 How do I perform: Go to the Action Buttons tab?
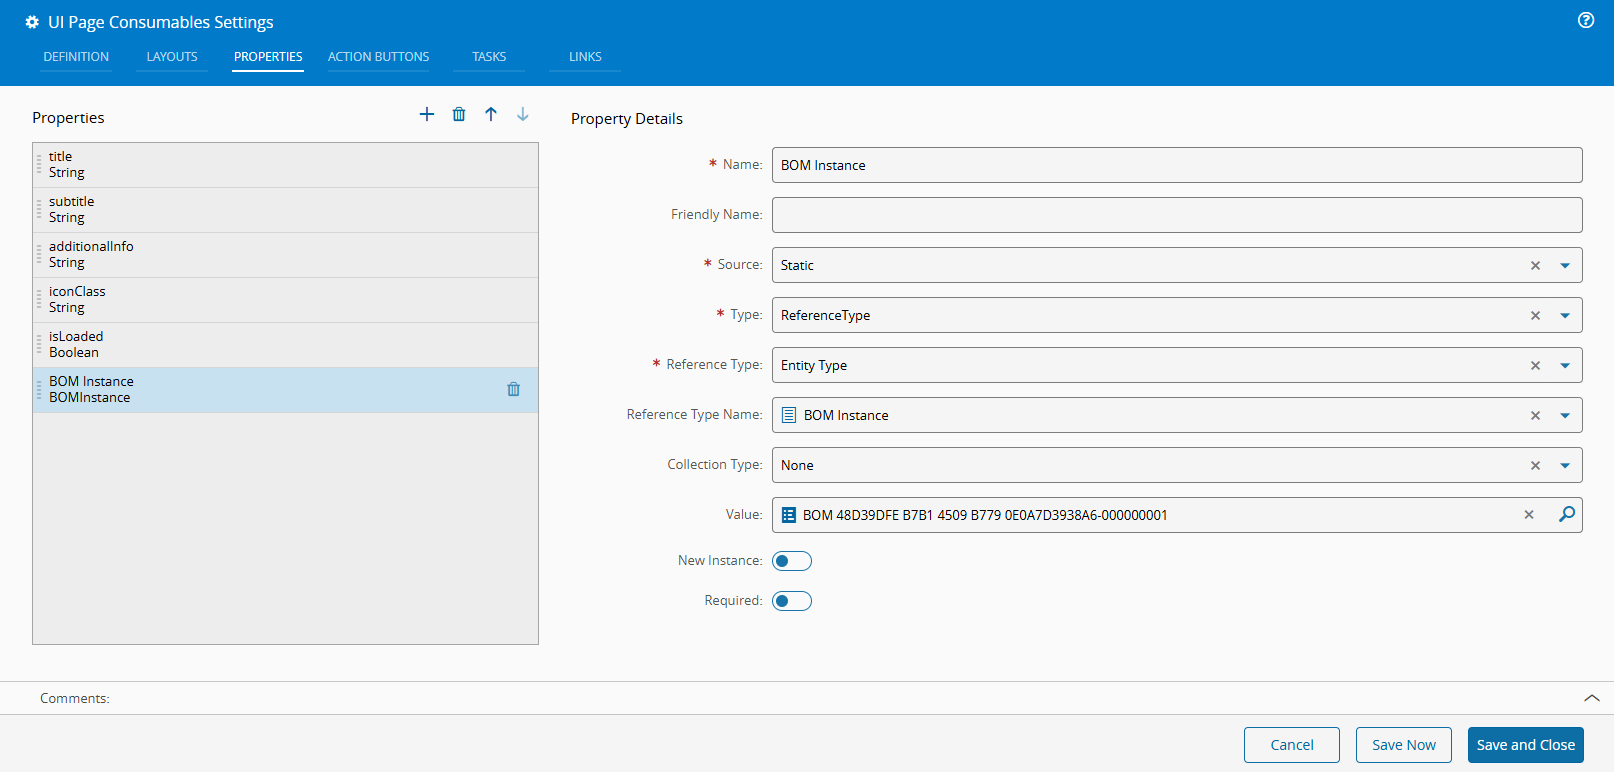[378, 57]
